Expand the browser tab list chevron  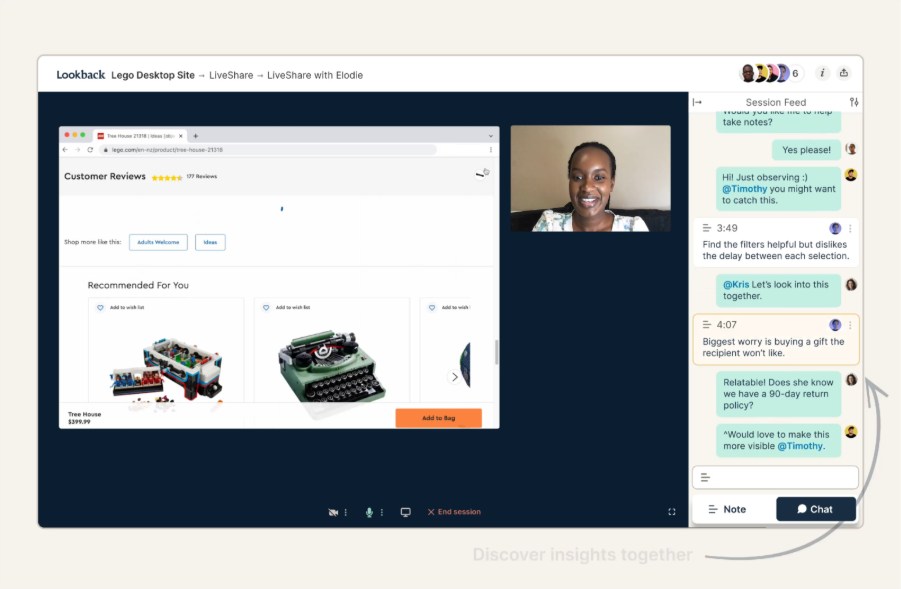tap(491, 136)
